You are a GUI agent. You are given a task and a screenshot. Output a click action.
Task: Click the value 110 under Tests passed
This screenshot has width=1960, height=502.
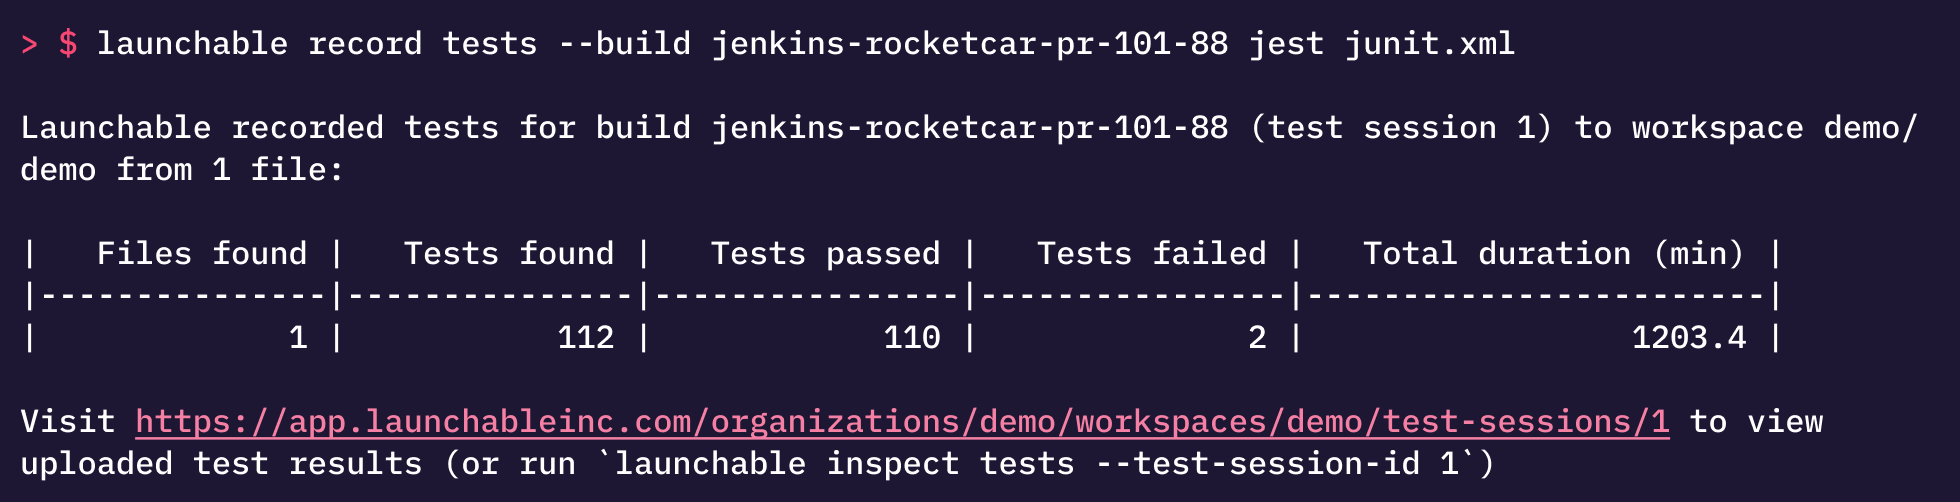(912, 338)
